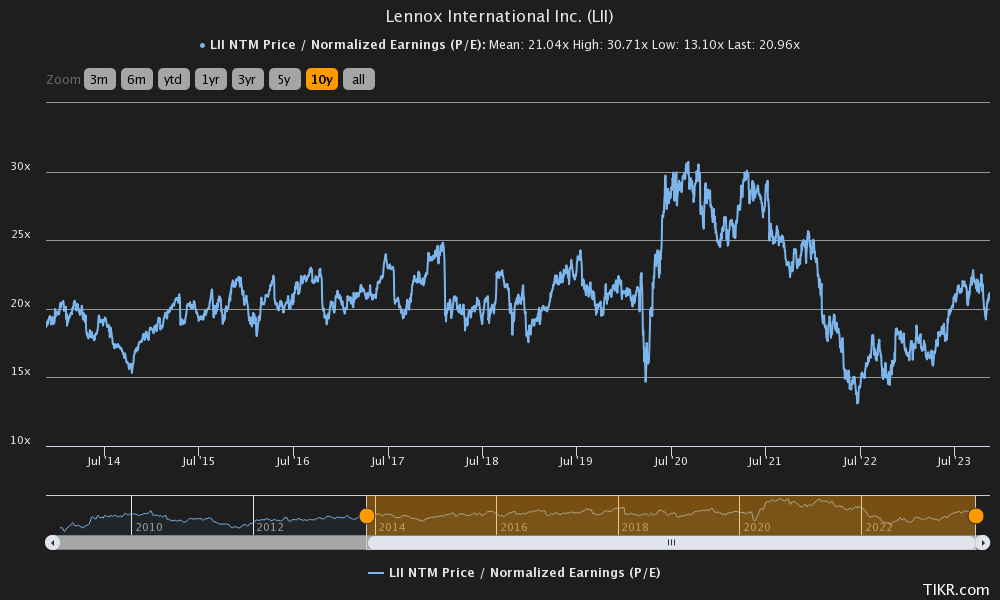Choose the 3yr zoom range
Viewport: 1000px width, 600px height.
[x=247, y=79]
